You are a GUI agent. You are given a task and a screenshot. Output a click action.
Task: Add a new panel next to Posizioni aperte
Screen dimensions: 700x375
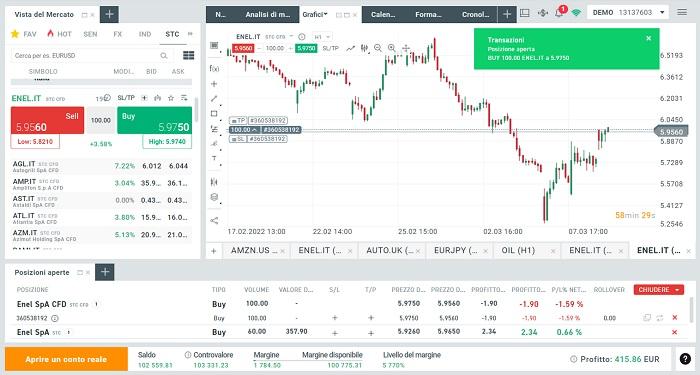[105, 272]
